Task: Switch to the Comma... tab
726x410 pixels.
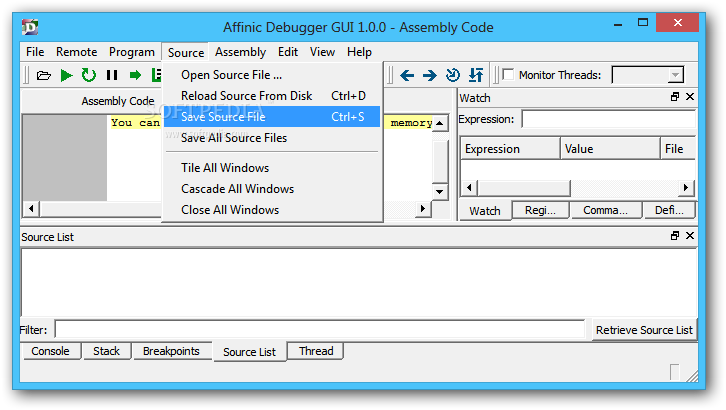Action: [606, 210]
